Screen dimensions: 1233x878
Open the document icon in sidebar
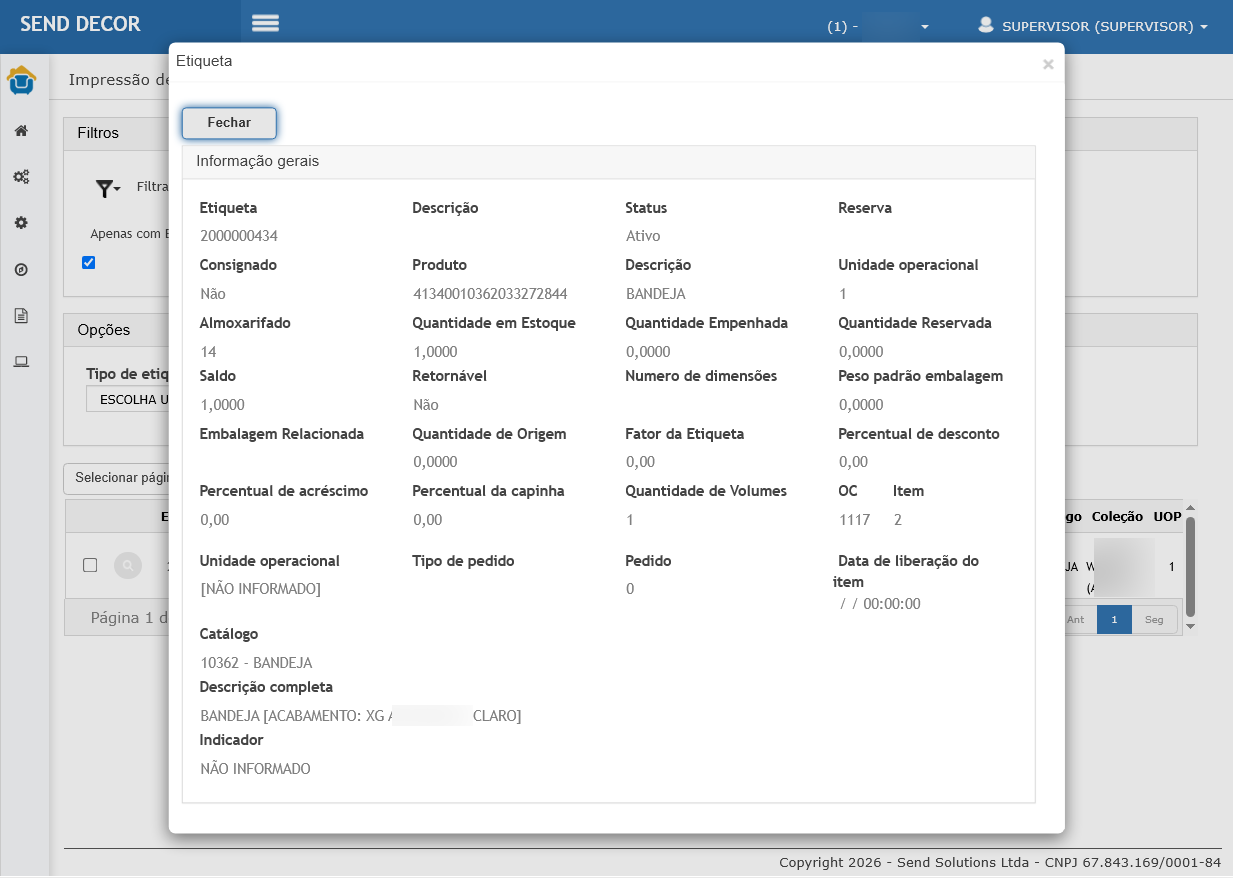point(21,315)
